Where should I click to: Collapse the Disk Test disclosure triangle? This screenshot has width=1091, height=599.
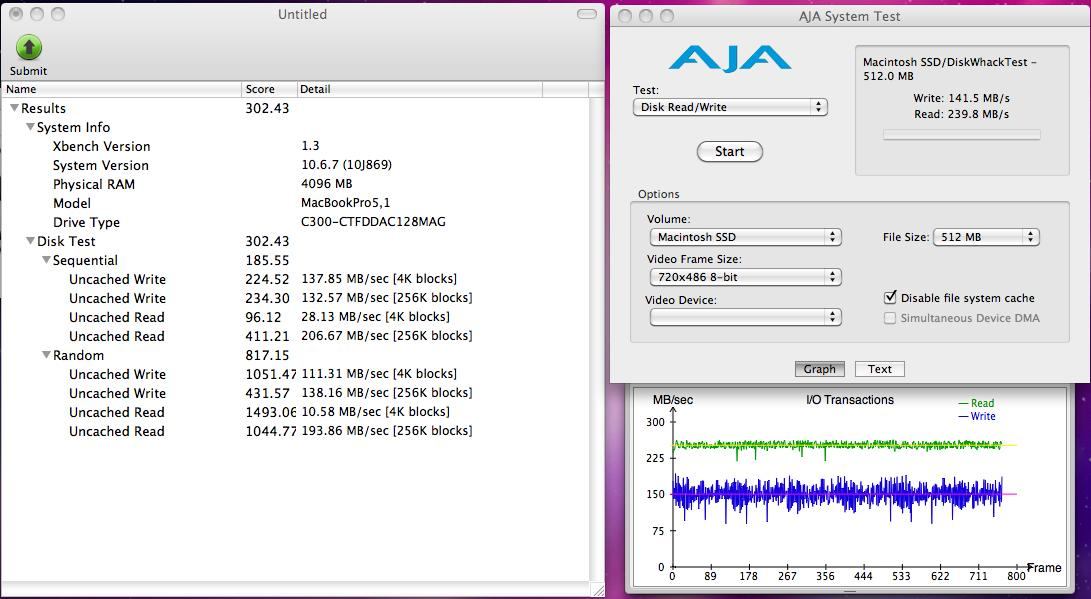pos(30,241)
